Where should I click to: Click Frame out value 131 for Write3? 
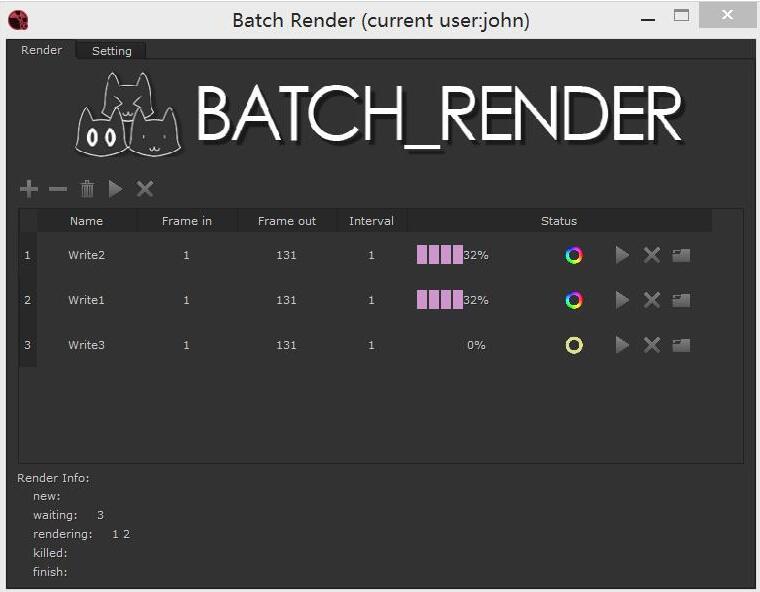click(286, 345)
